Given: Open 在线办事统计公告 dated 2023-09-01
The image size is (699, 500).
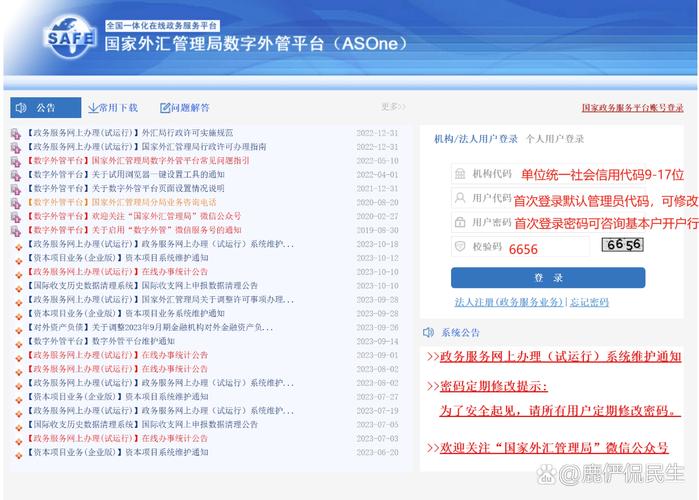Looking at the screenshot, I should 118,355.
